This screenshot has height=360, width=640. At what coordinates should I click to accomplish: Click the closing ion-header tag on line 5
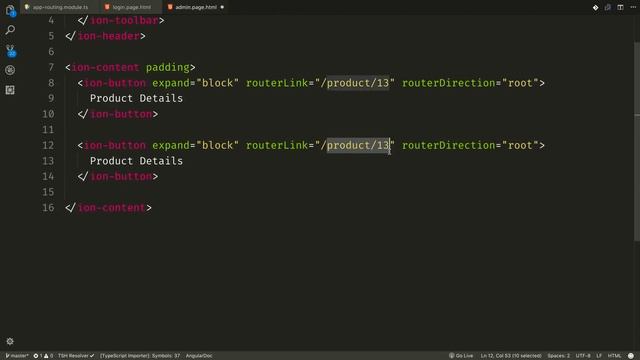coord(105,36)
